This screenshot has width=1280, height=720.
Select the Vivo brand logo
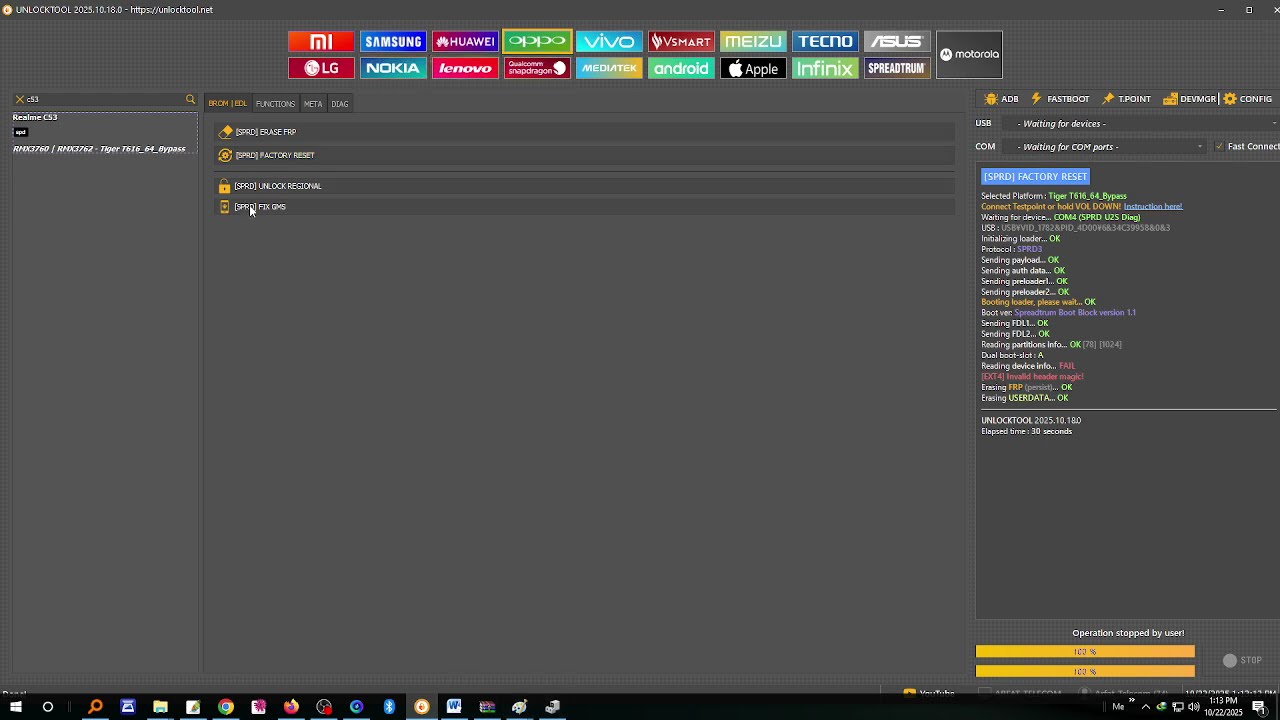609,41
